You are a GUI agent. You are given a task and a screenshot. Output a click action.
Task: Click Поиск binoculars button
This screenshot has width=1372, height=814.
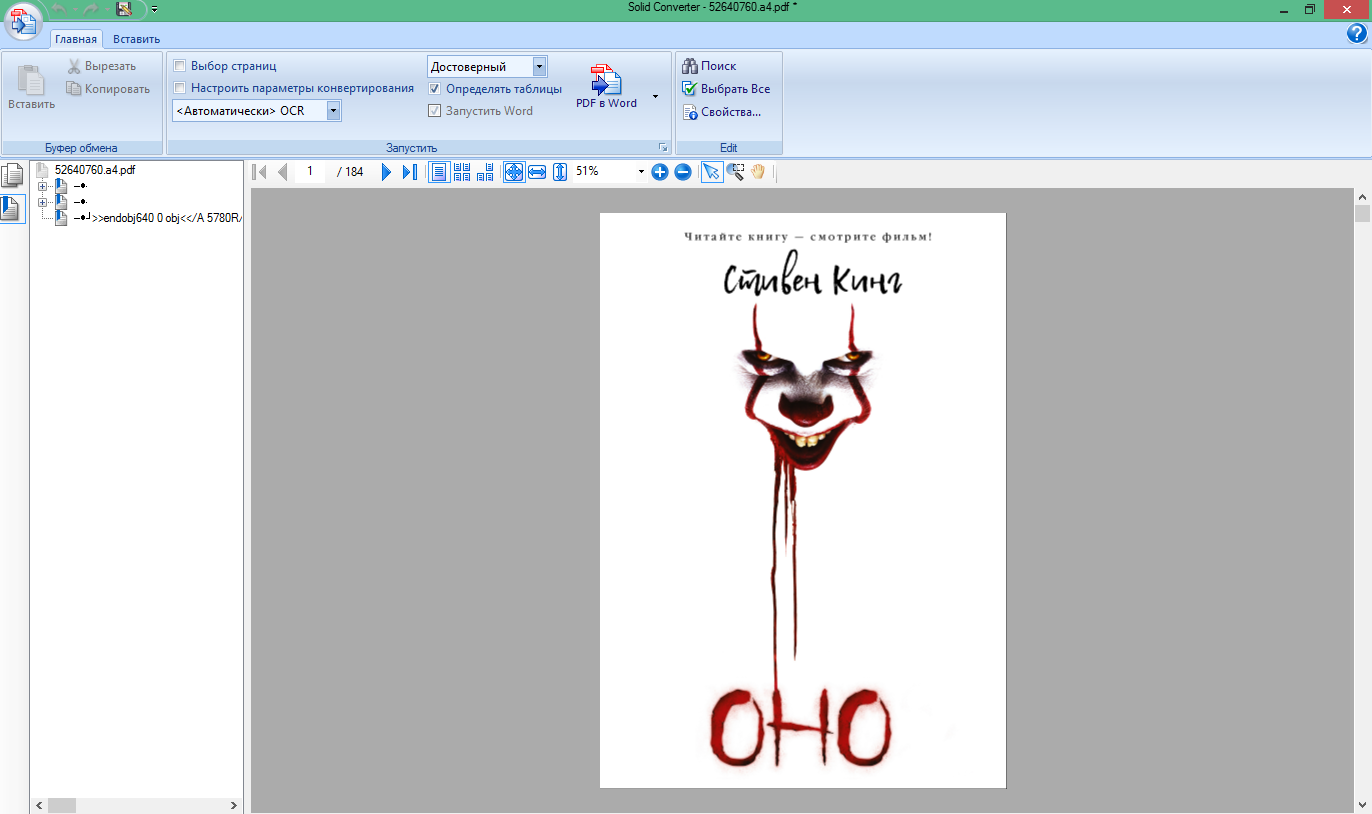709,66
